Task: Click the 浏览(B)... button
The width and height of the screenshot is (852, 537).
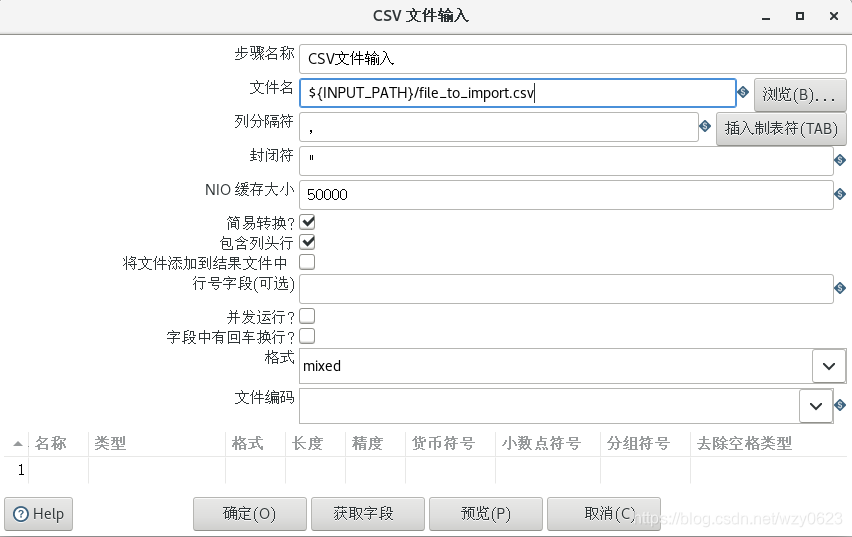Action: tap(800, 95)
